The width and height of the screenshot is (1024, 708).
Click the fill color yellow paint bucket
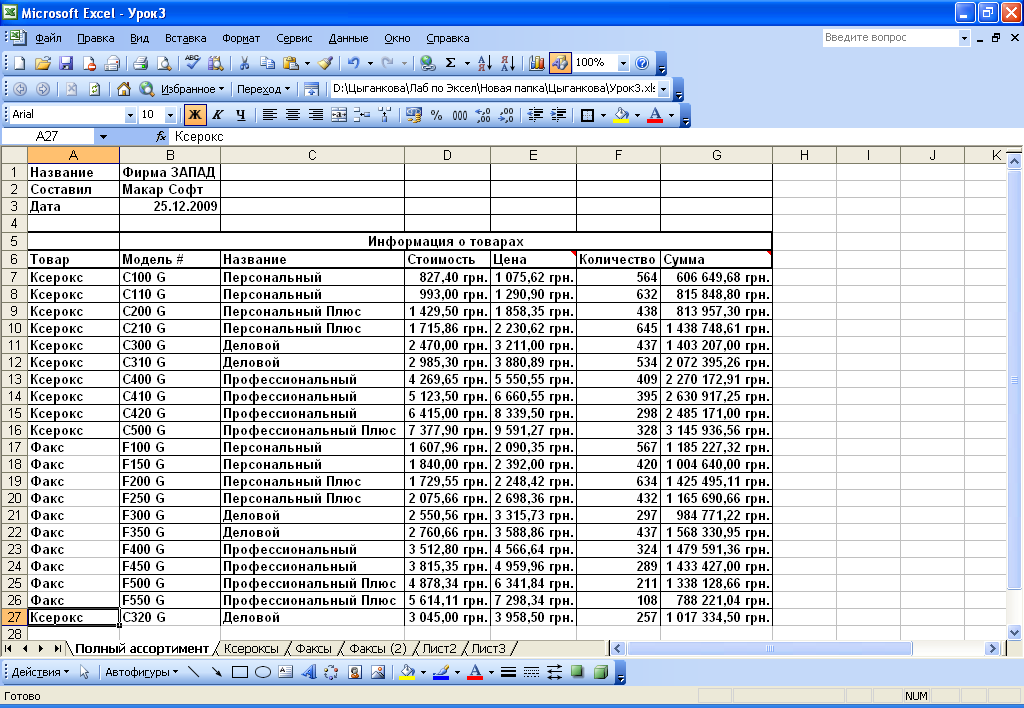(x=621, y=116)
